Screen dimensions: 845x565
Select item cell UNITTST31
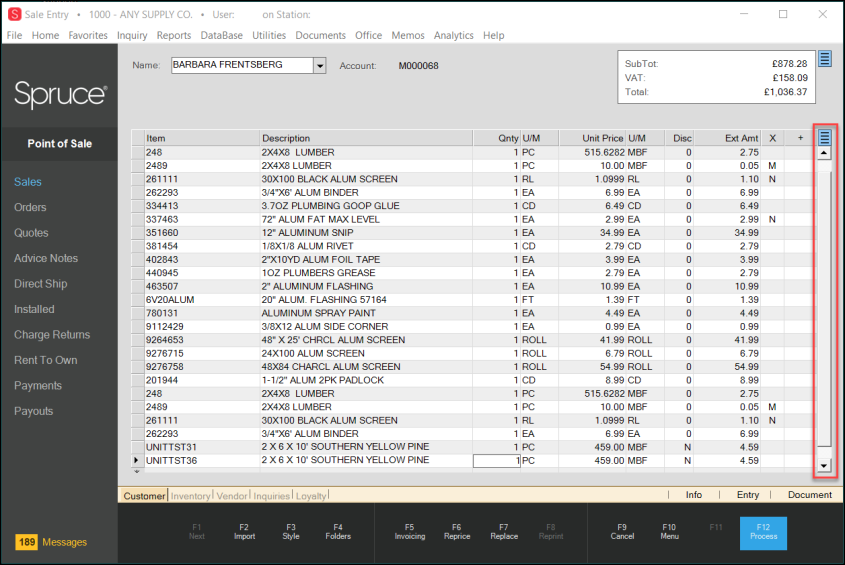[202, 447]
